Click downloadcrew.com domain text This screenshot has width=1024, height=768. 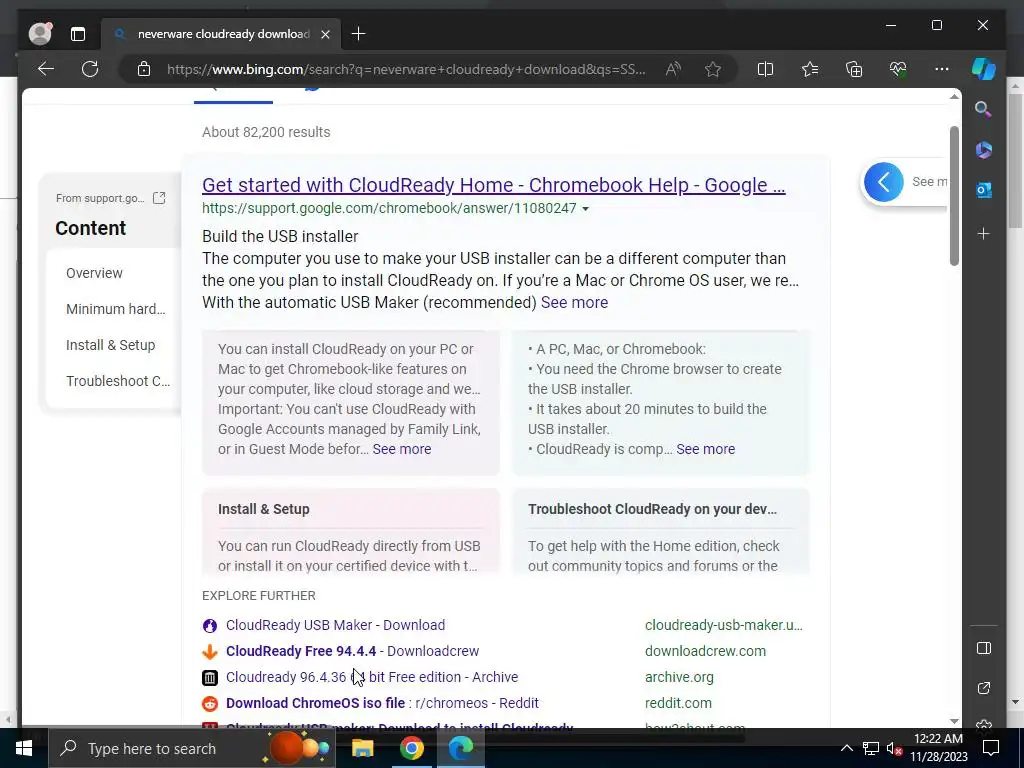click(x=705, y=651)
